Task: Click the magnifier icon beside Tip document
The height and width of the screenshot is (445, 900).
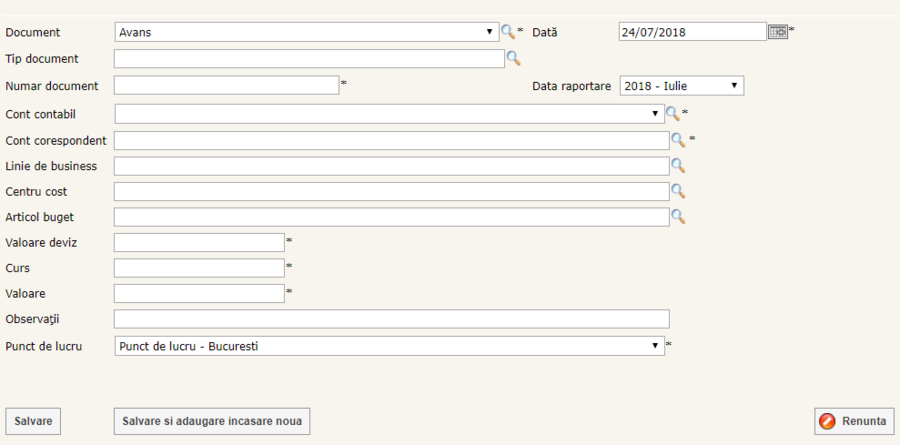Action: coord(513,58)
